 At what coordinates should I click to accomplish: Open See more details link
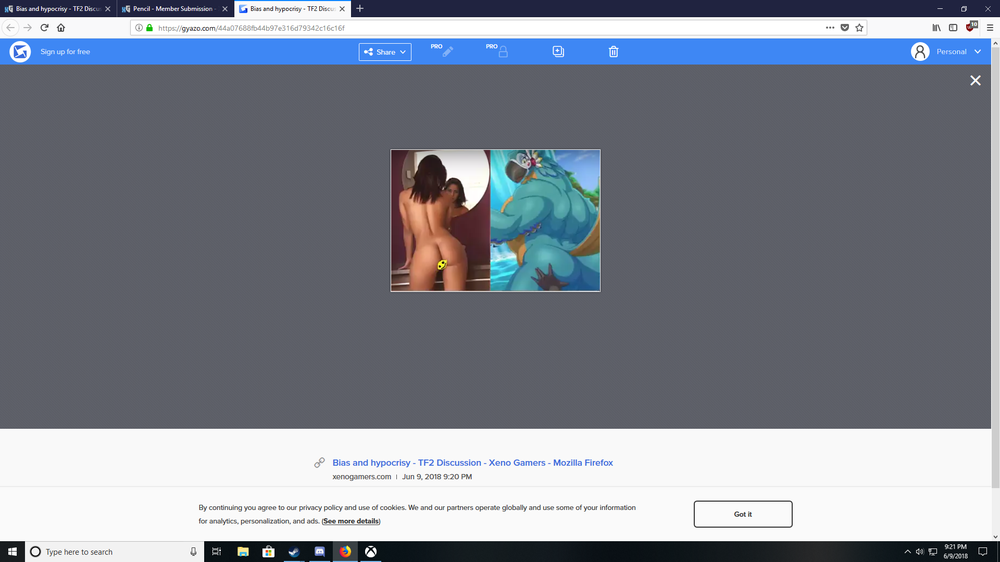[x=351, y=521]
